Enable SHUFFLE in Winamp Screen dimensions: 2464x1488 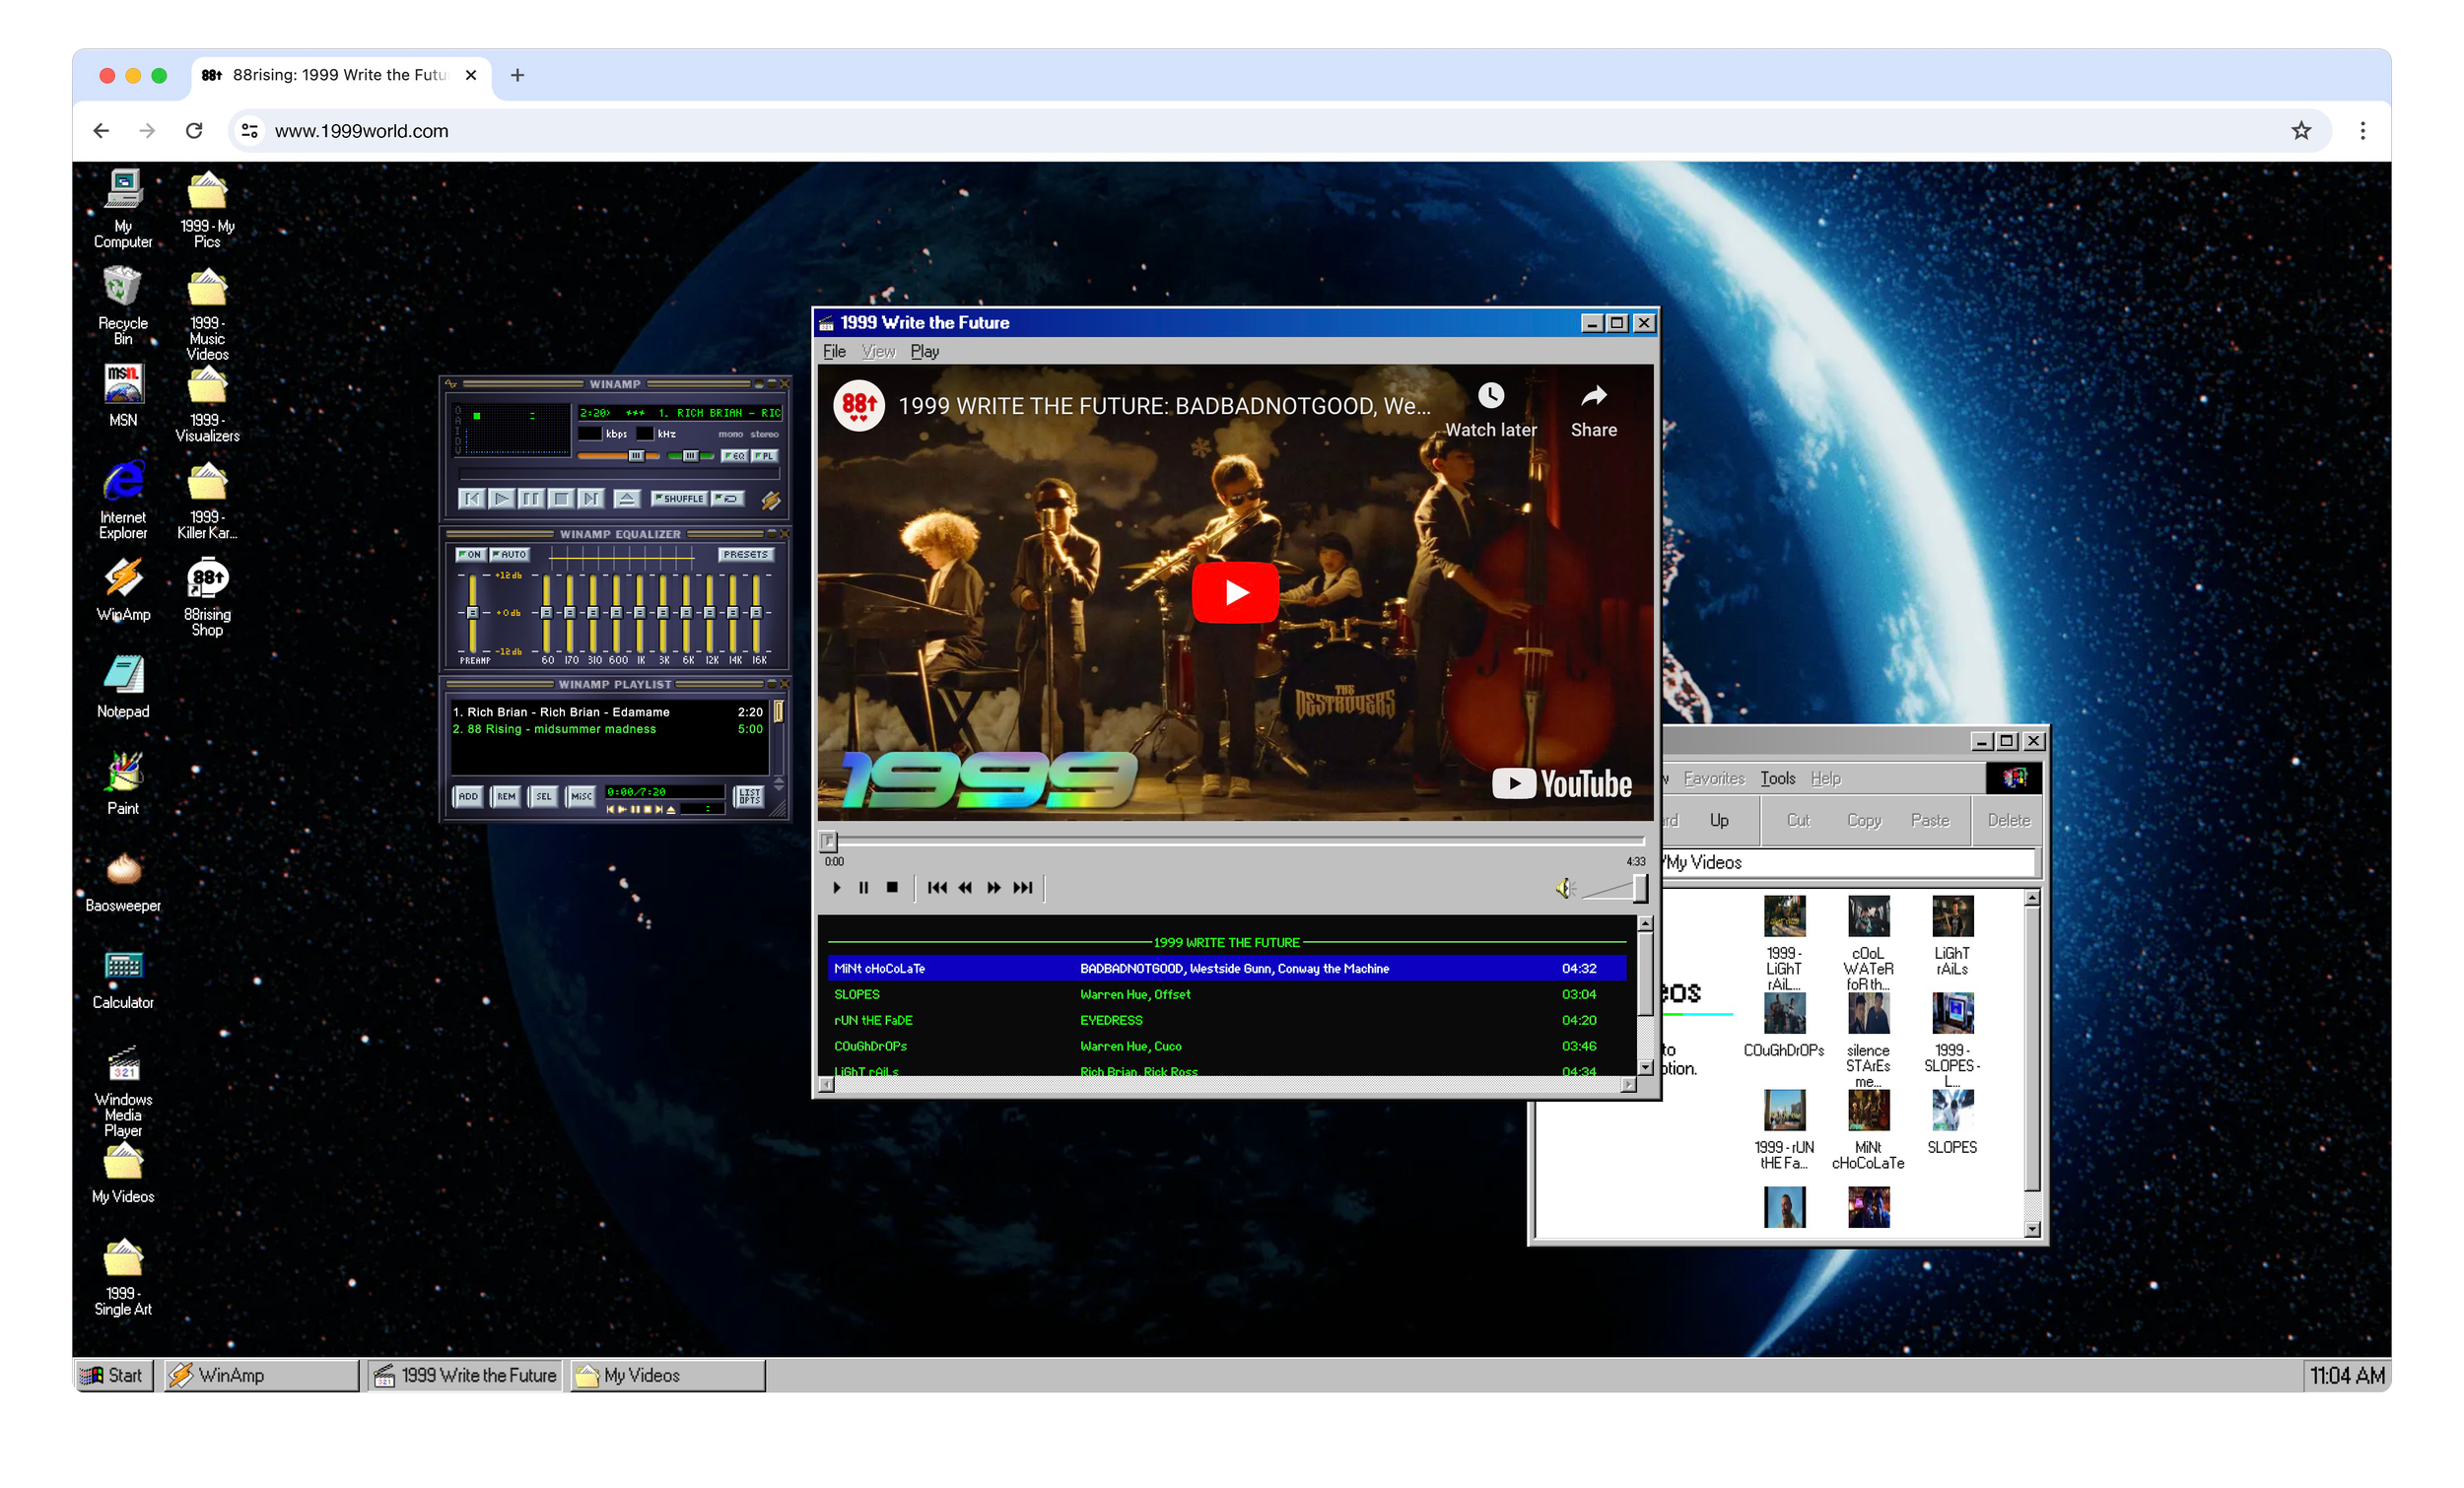tap(680, 498)
